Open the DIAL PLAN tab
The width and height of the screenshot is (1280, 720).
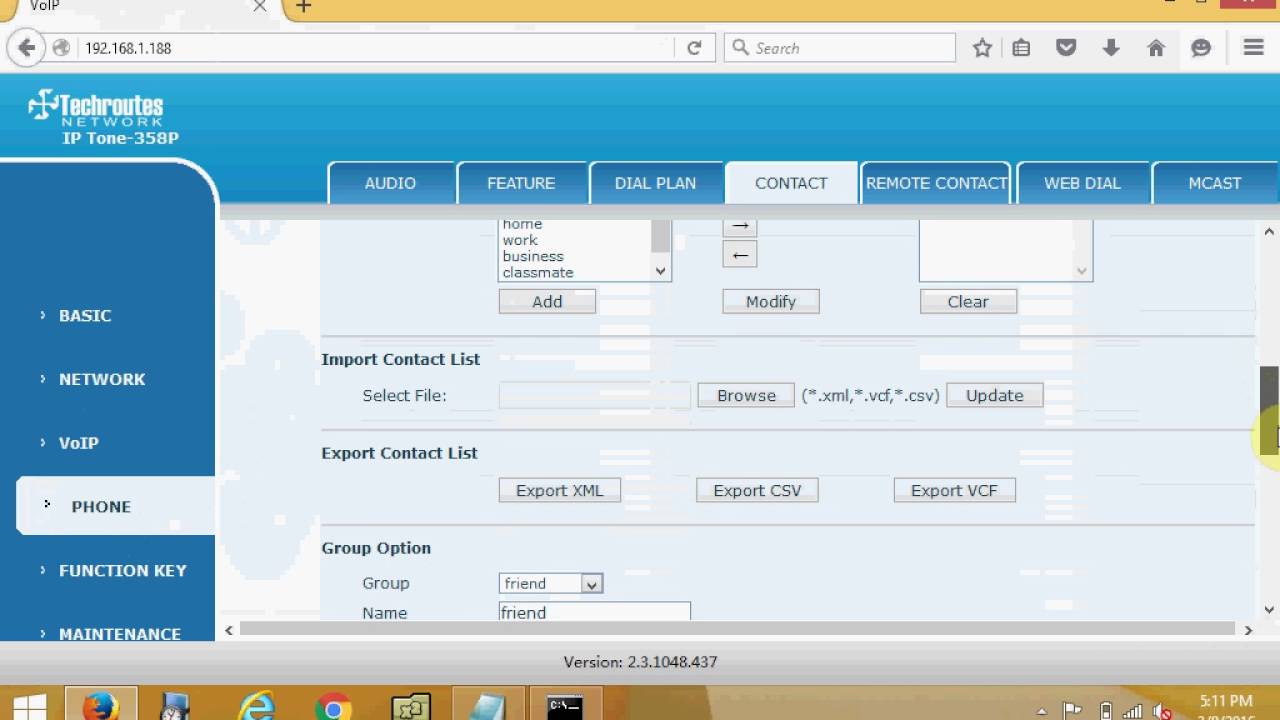click(x=655, y=183)
